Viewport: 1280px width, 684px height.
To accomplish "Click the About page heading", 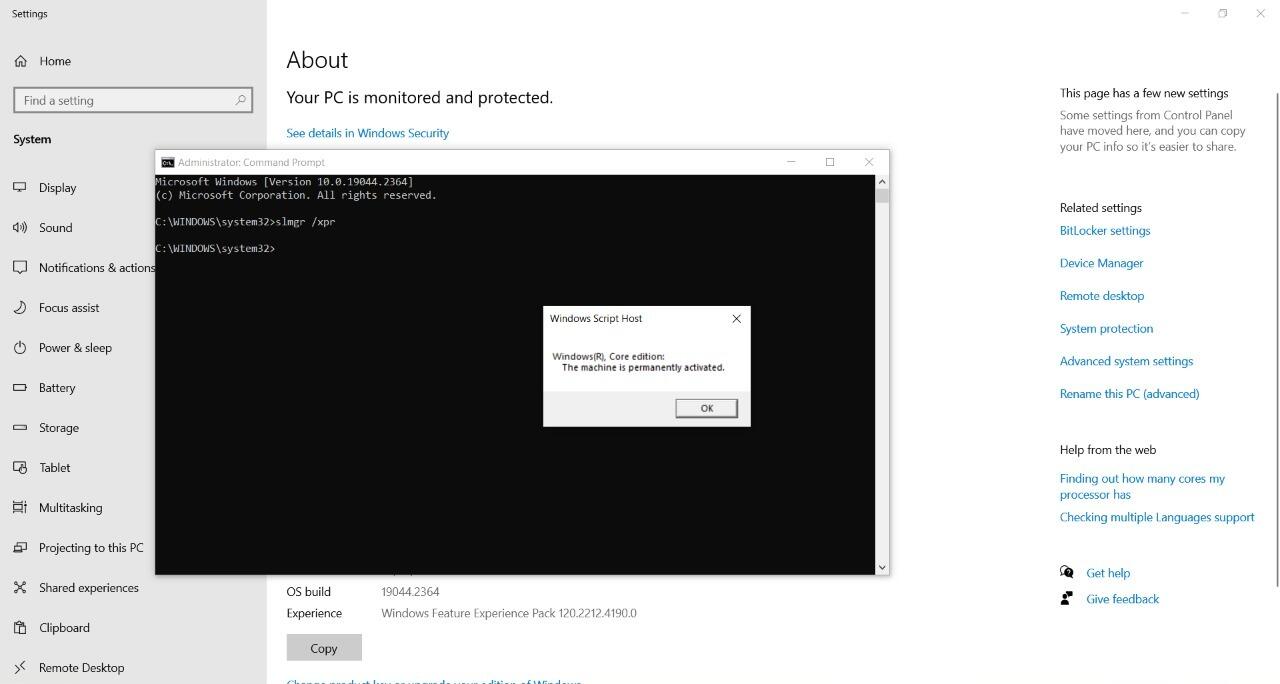I will pyautogui.click(x=317, y=60).
